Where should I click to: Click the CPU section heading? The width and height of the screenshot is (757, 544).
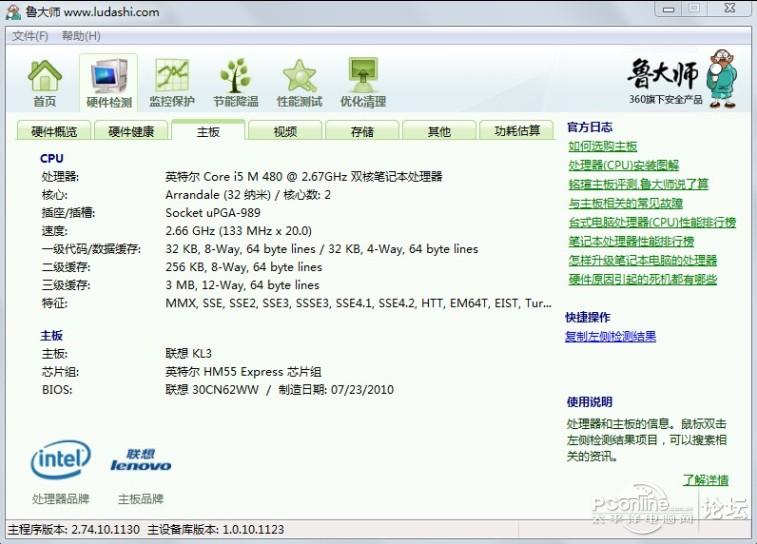tap(52, 158)
